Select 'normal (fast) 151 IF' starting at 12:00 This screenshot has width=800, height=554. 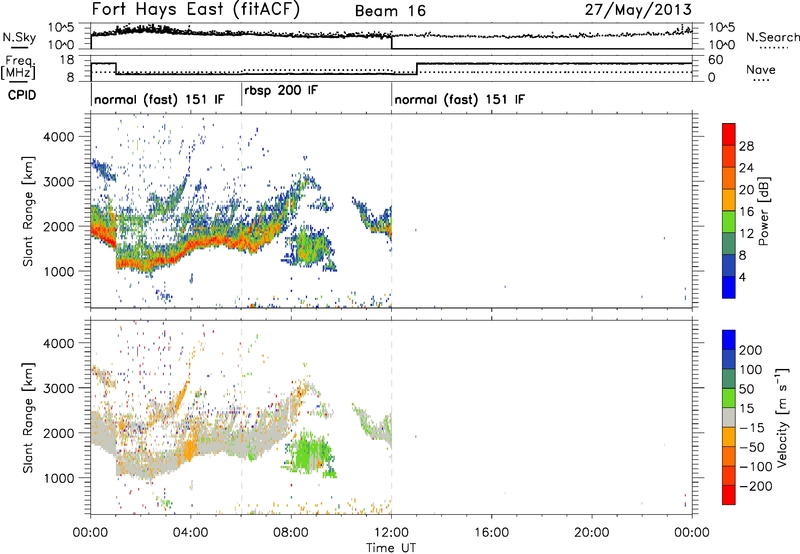click(459, 99)
